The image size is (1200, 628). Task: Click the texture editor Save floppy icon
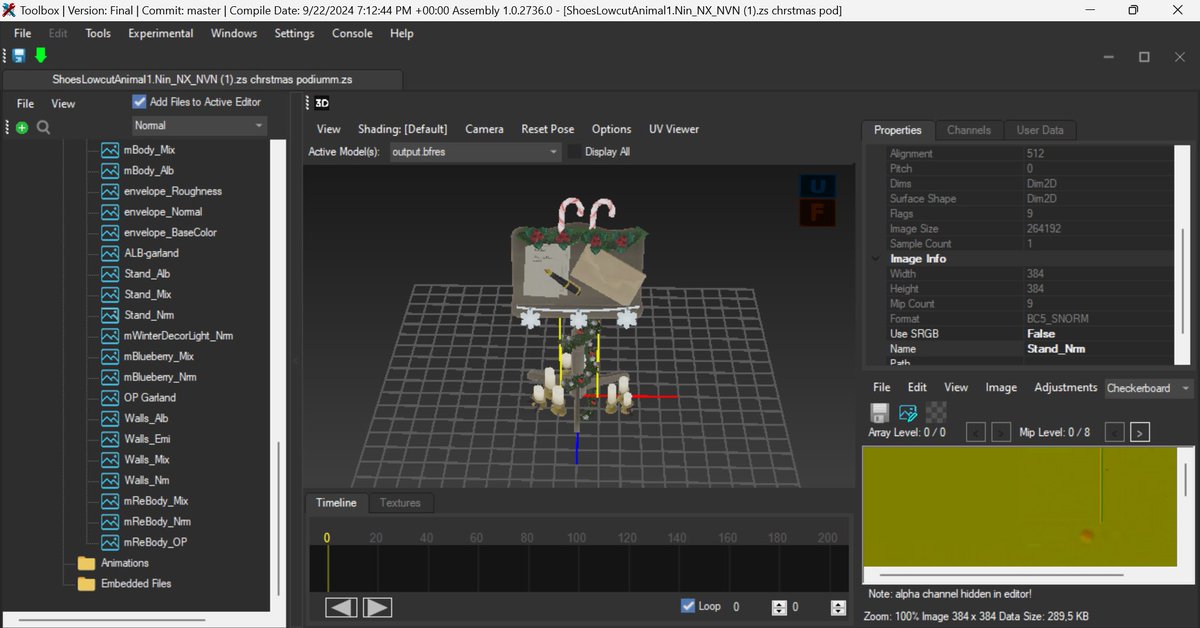(x=879, y=412)
